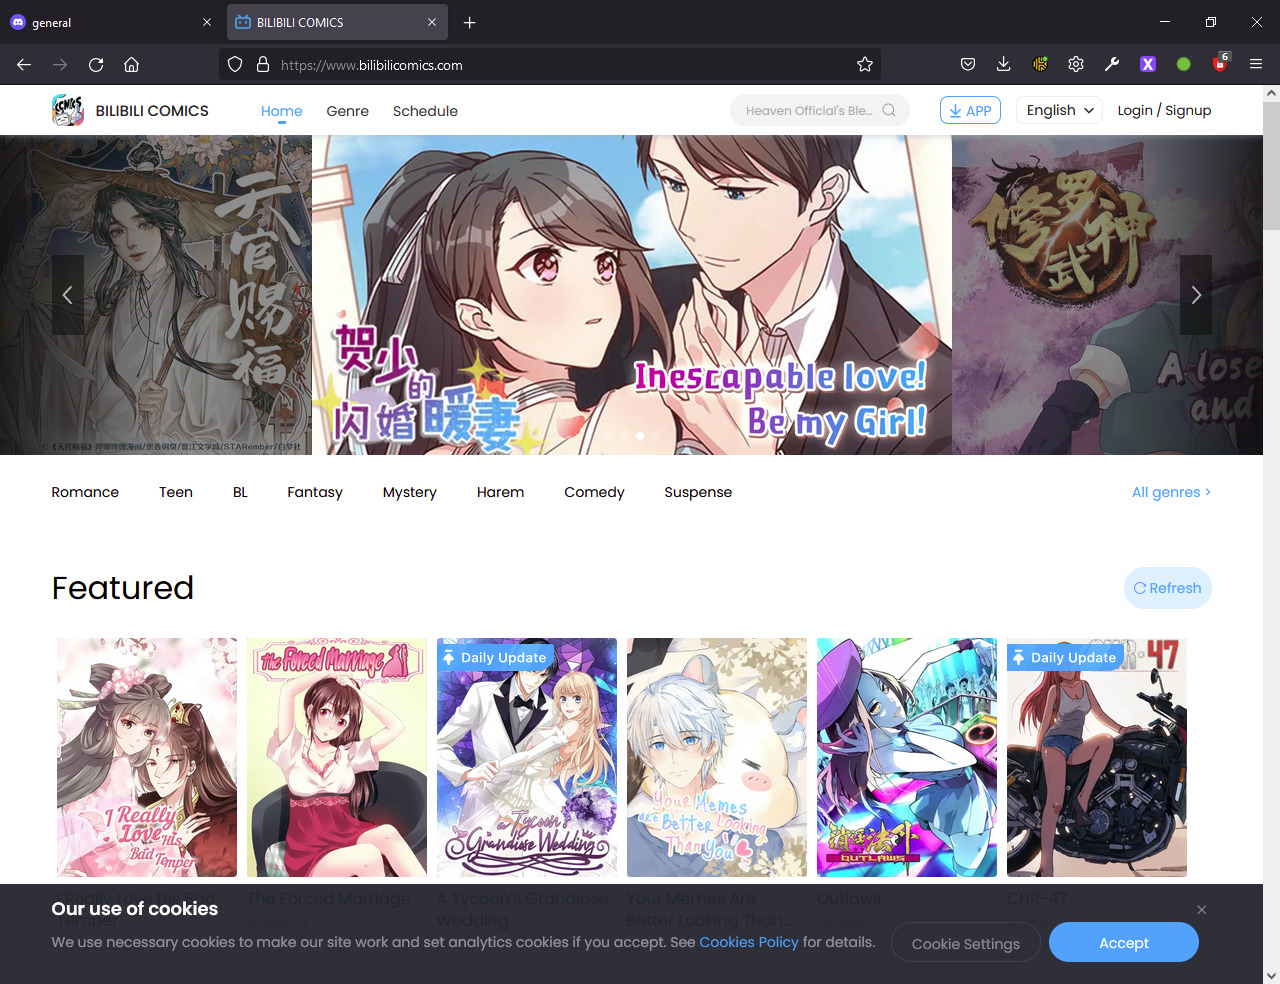
Task: Open Firefox downloads arrow icon
Action: 1003,64
